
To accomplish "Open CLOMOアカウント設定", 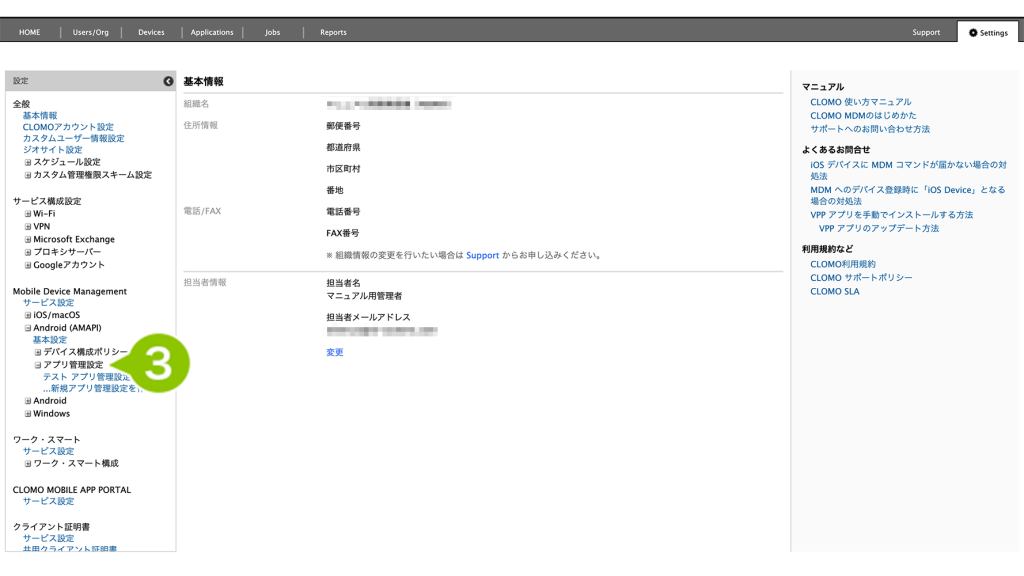I will pos(68,127).
